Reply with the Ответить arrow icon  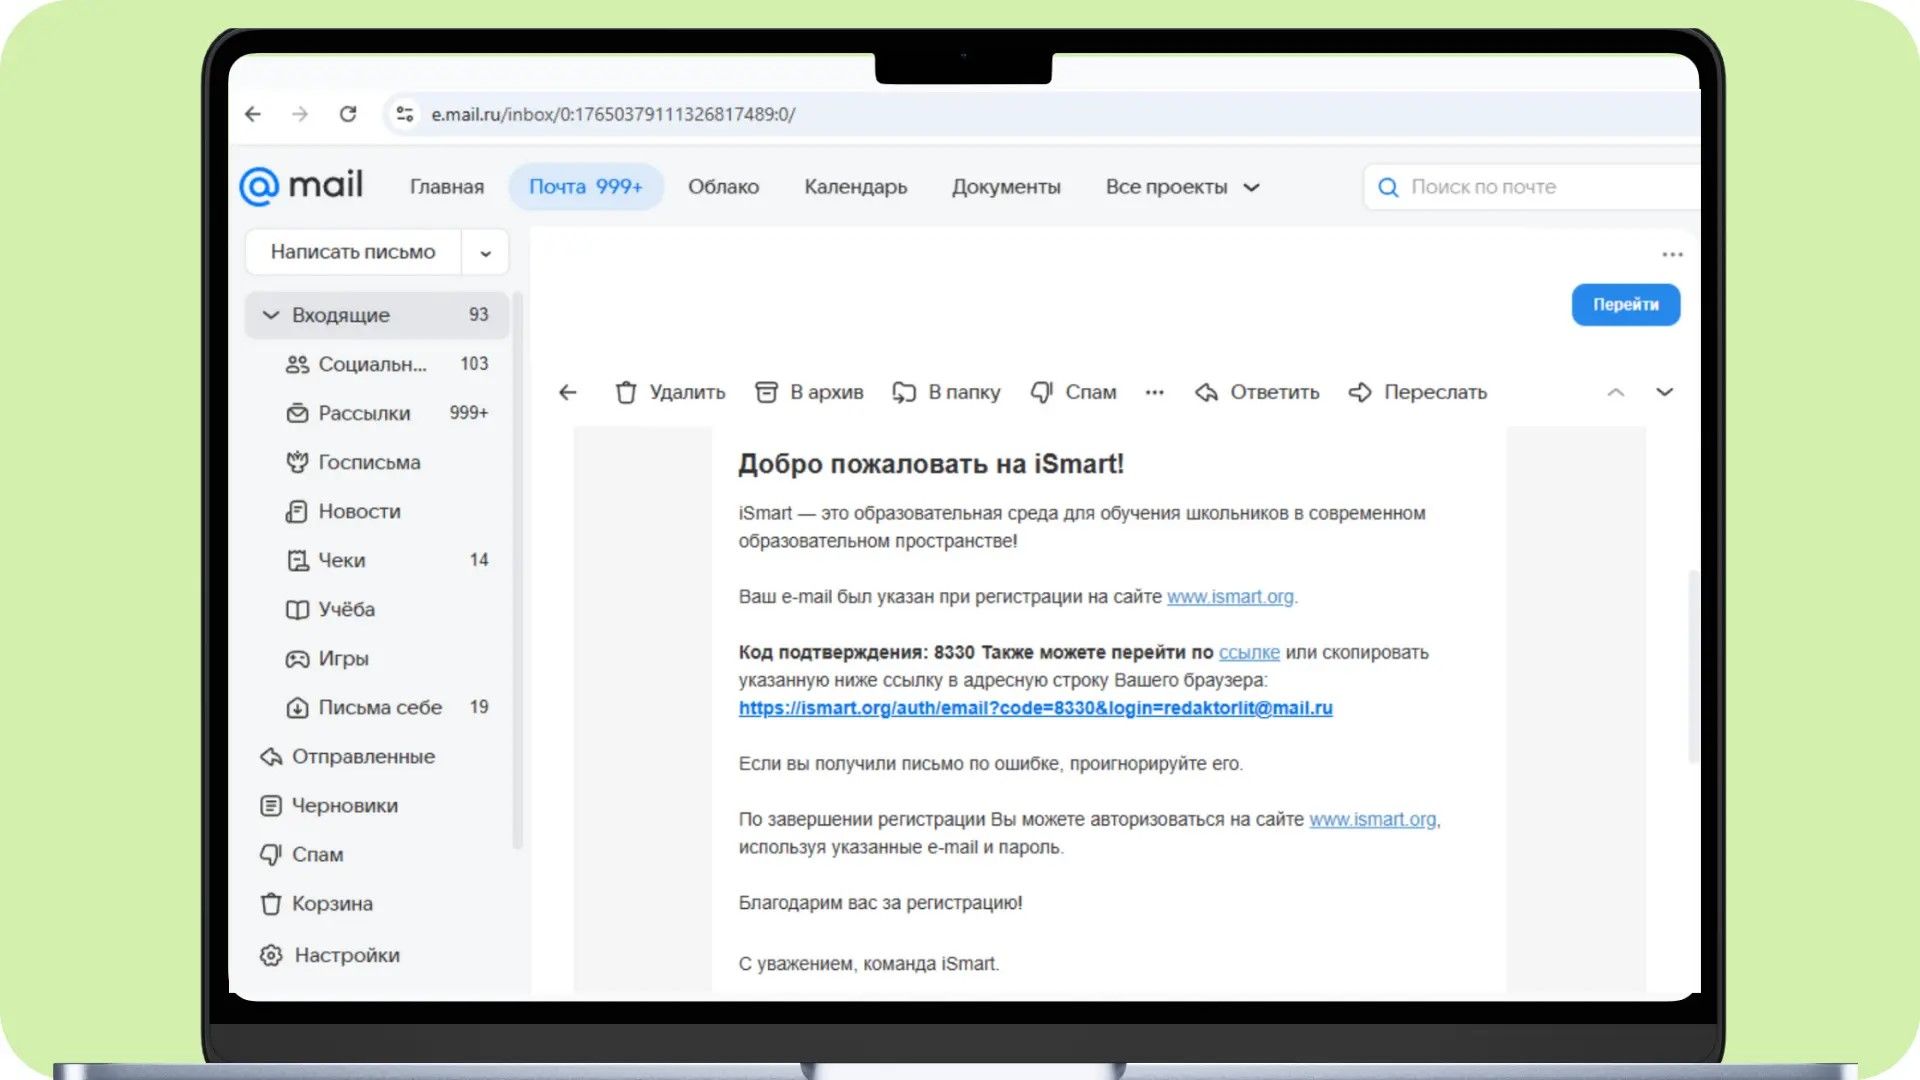point(1206,392)
